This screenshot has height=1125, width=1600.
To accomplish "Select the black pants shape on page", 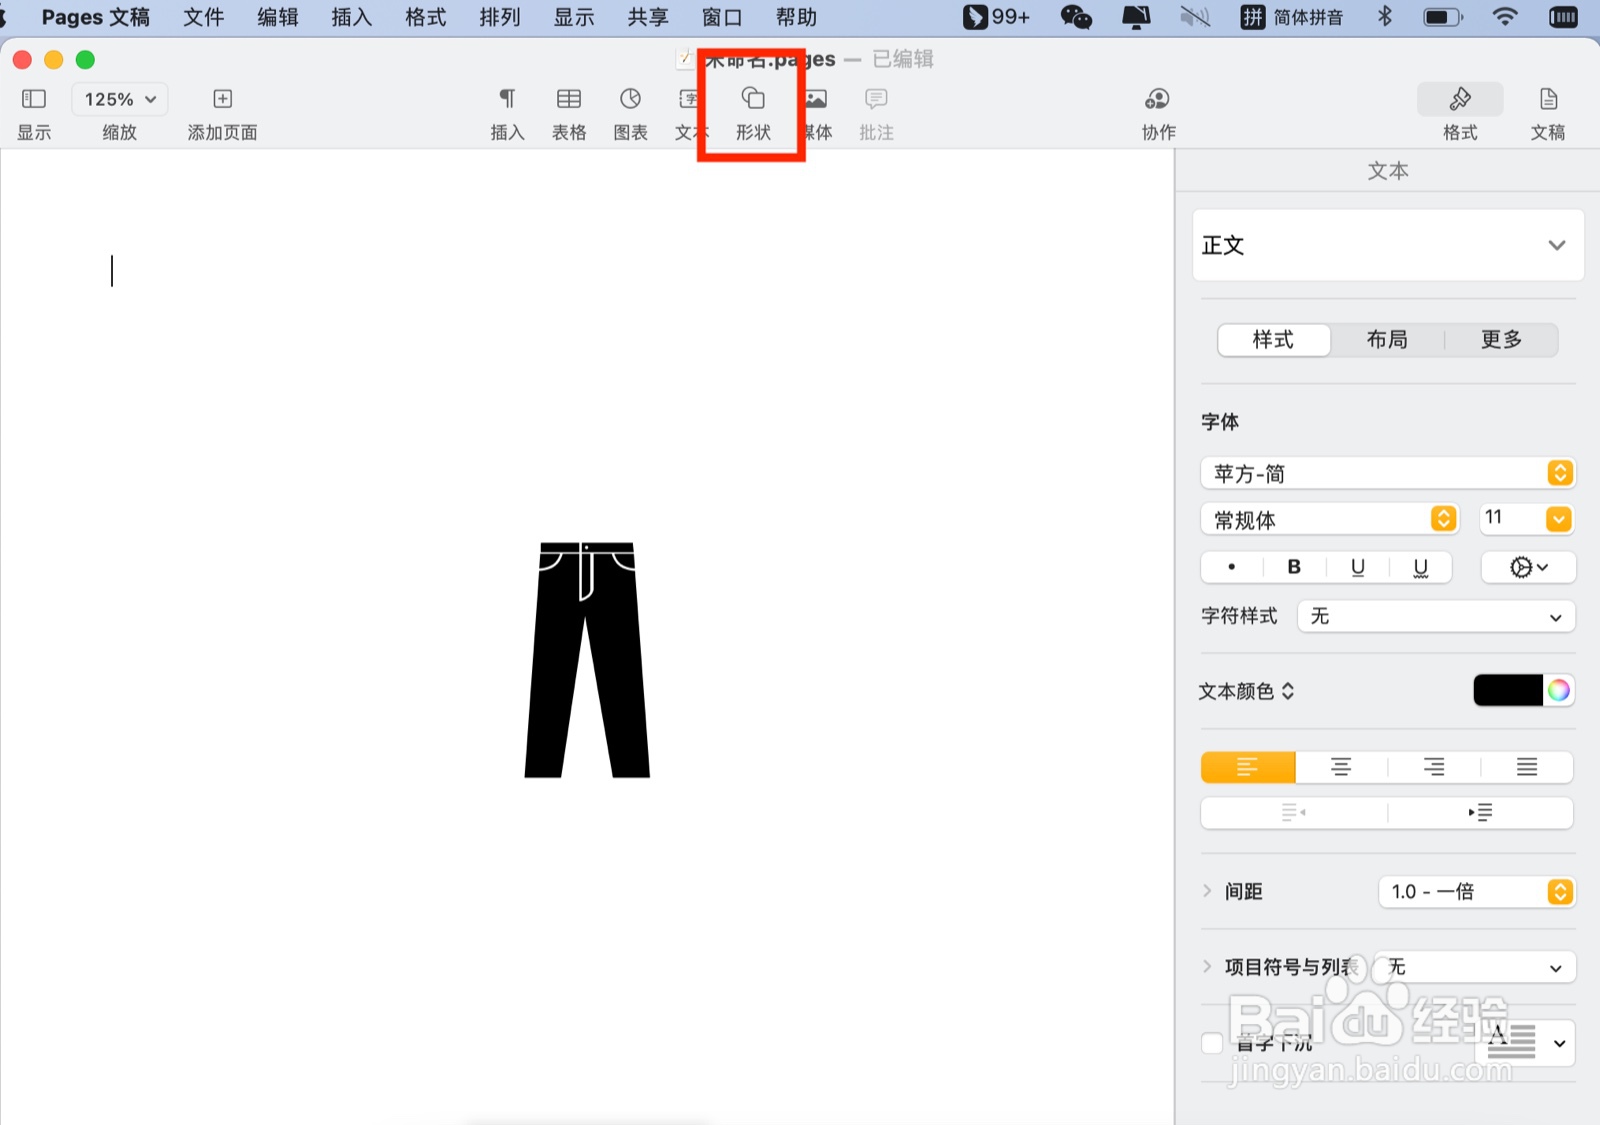I will [x=587, y=660].
